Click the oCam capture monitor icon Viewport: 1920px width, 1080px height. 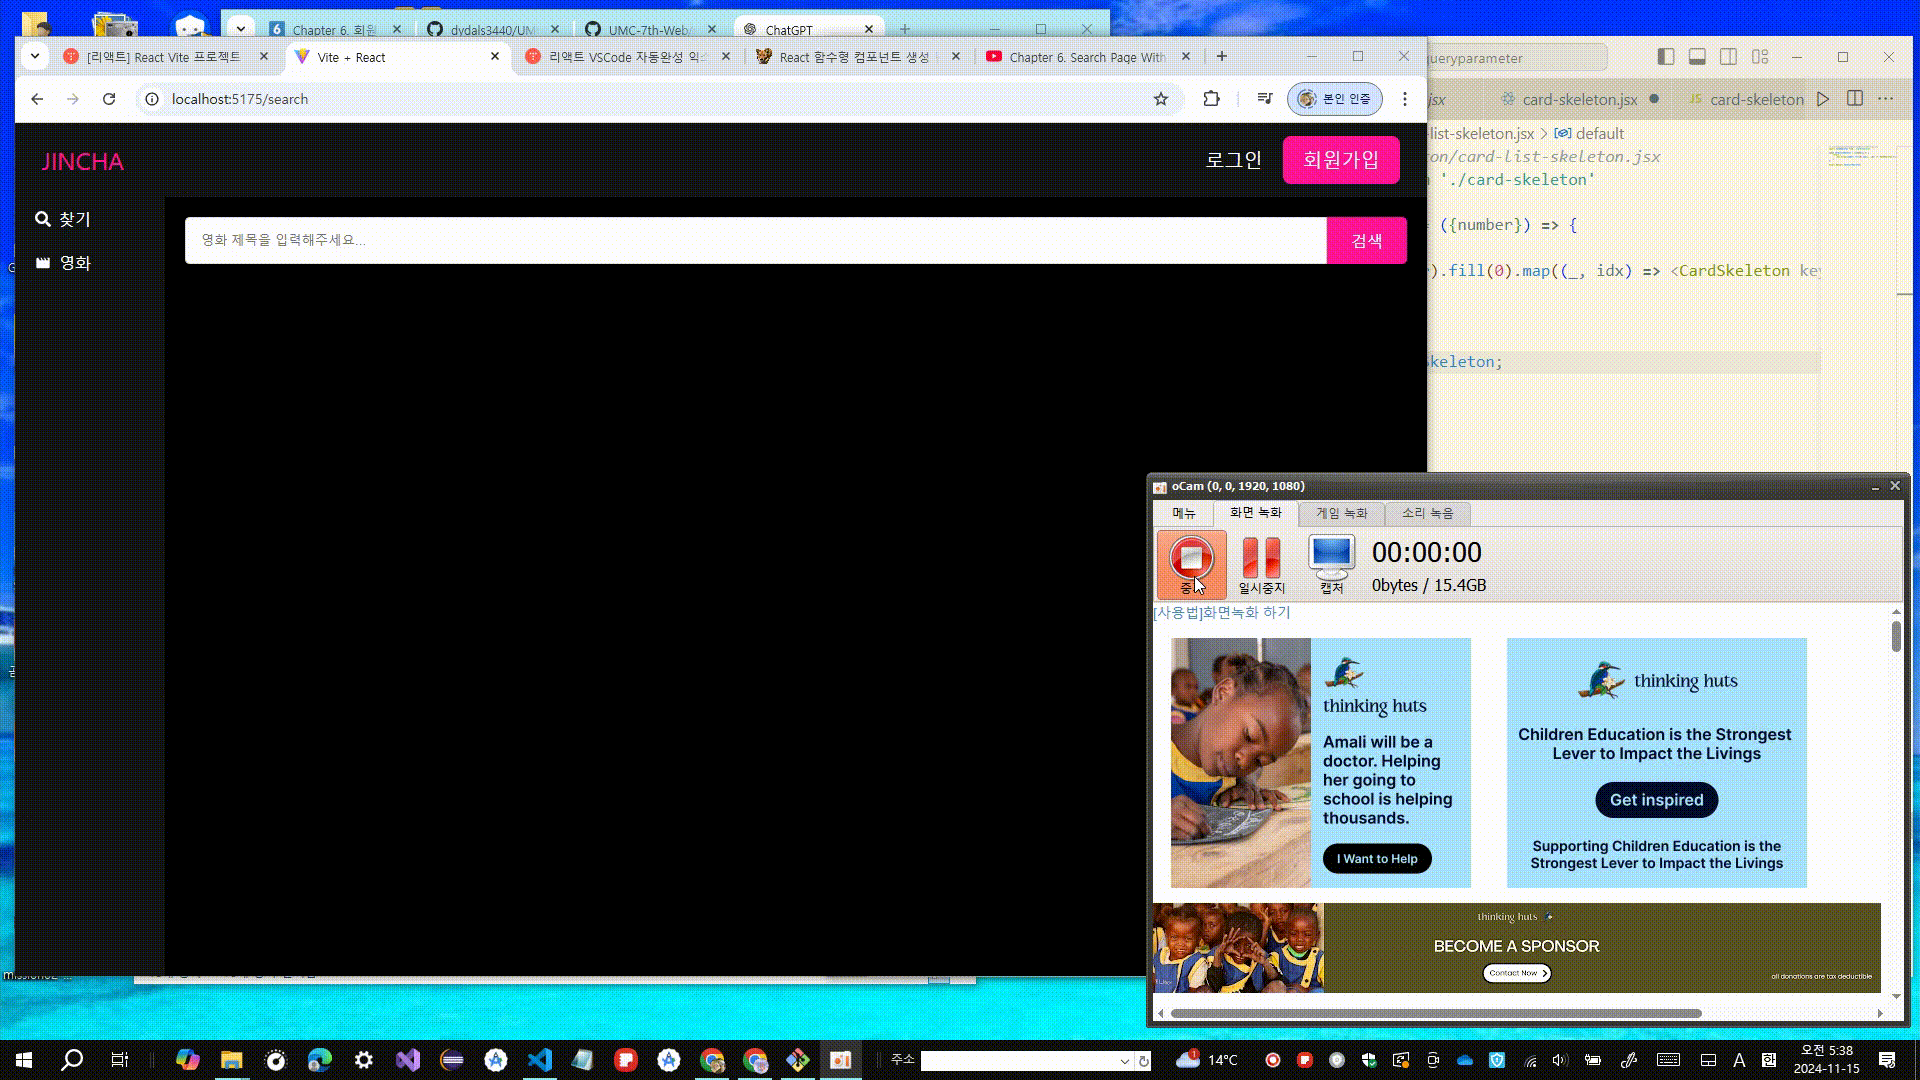(x=1331, y=564)
